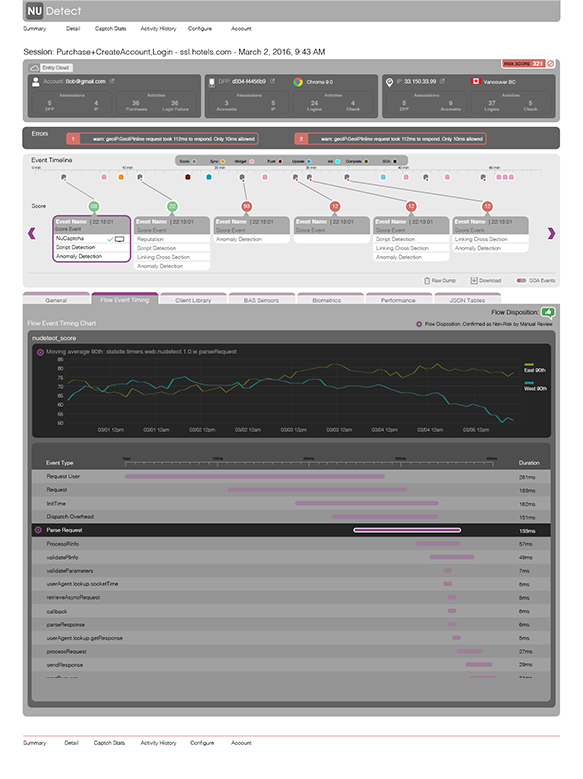Select the Parse Request row radio marker
583x779 pixels.
[38, 530]
